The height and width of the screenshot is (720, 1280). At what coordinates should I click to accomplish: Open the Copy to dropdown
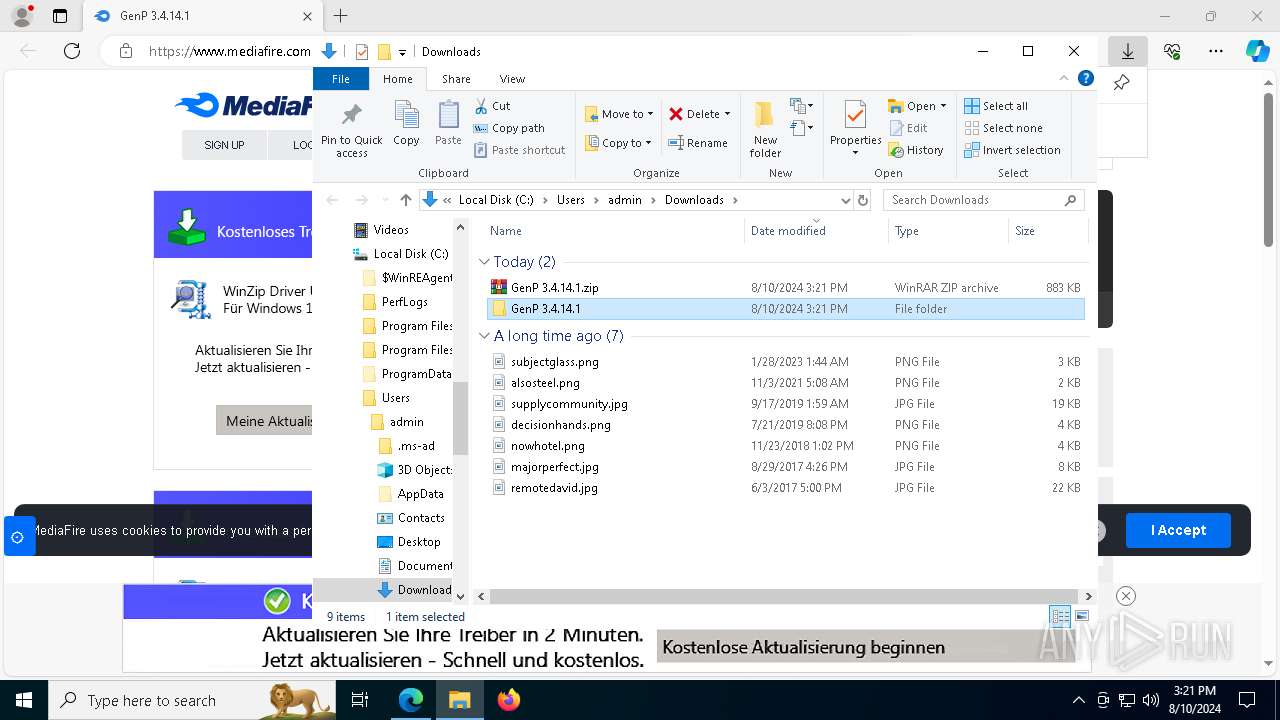tap(619, 143)
